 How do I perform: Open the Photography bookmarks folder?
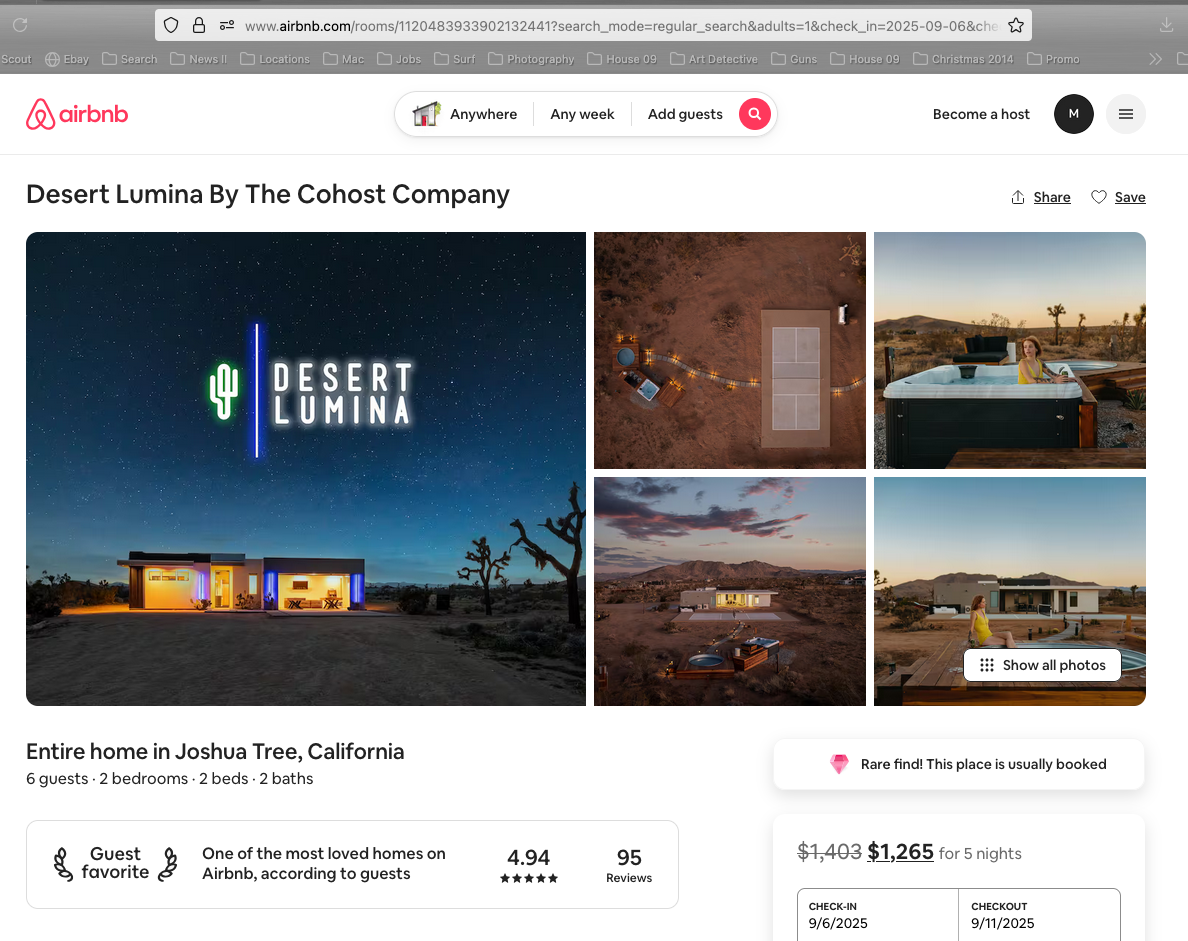[x=531, y=59]
